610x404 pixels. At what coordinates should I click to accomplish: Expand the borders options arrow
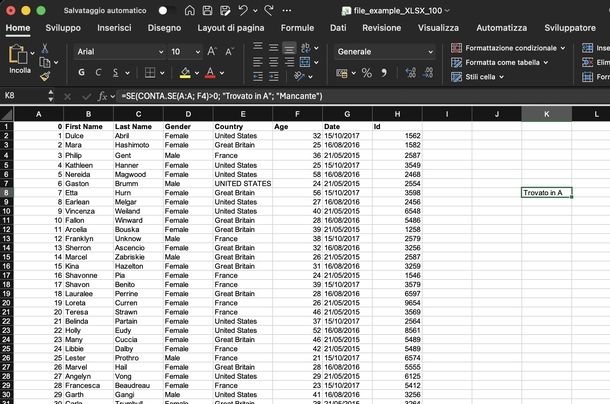162,73
